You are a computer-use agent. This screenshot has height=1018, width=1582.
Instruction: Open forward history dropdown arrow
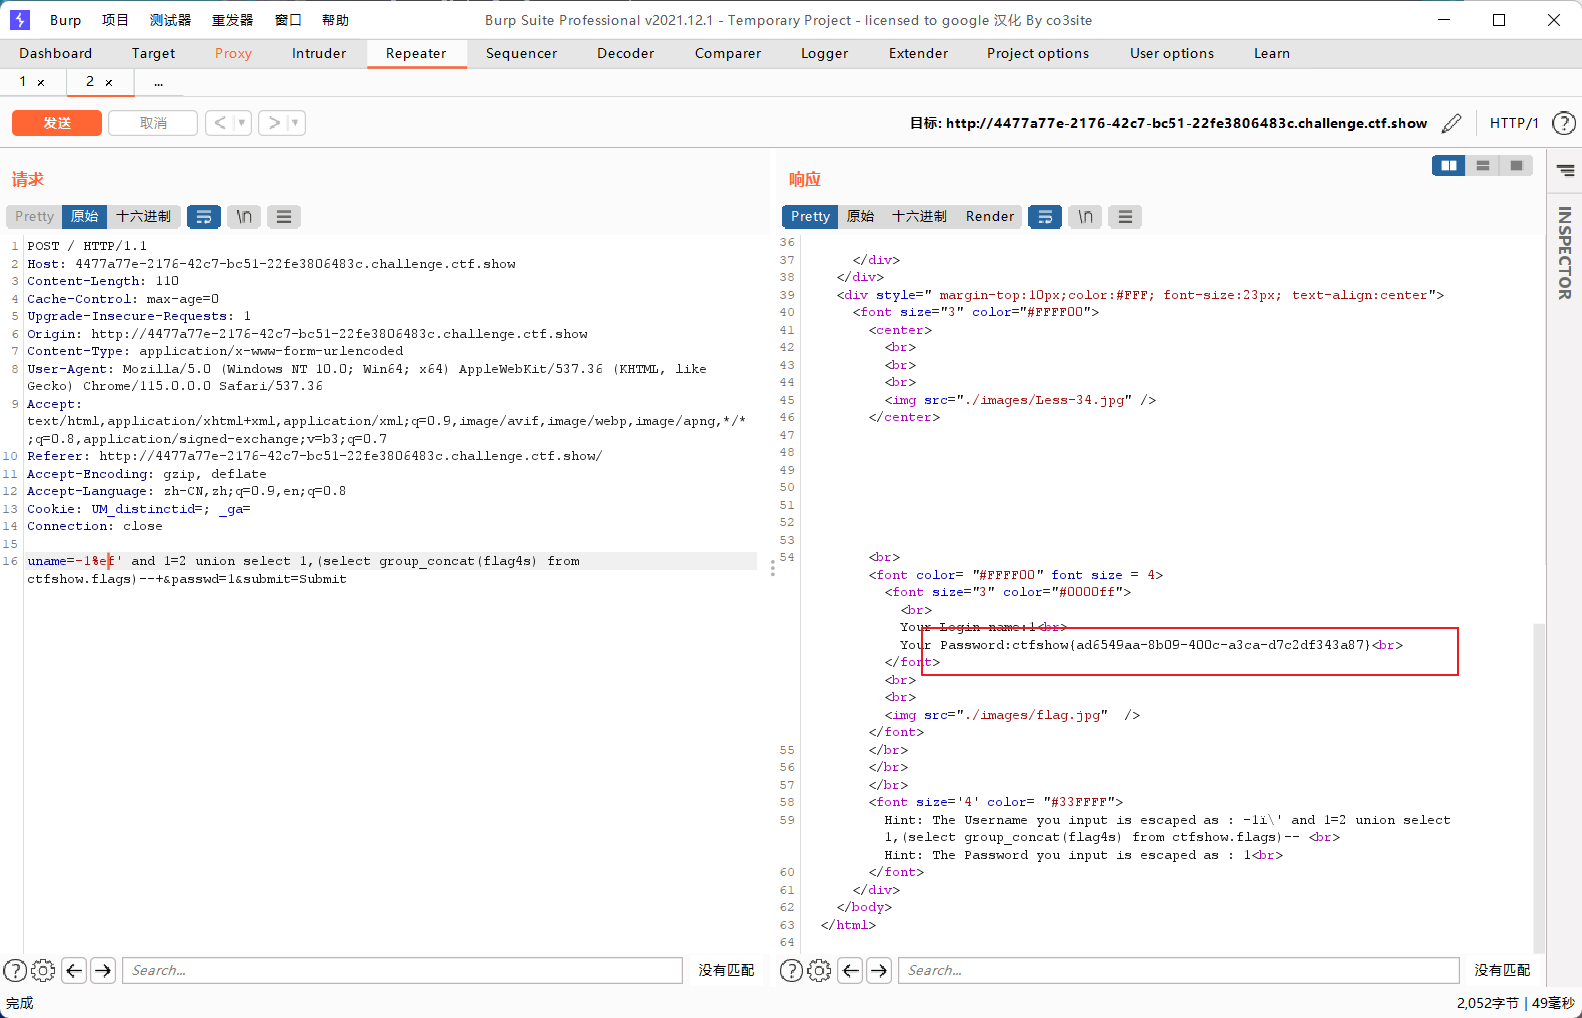[295, 123]
